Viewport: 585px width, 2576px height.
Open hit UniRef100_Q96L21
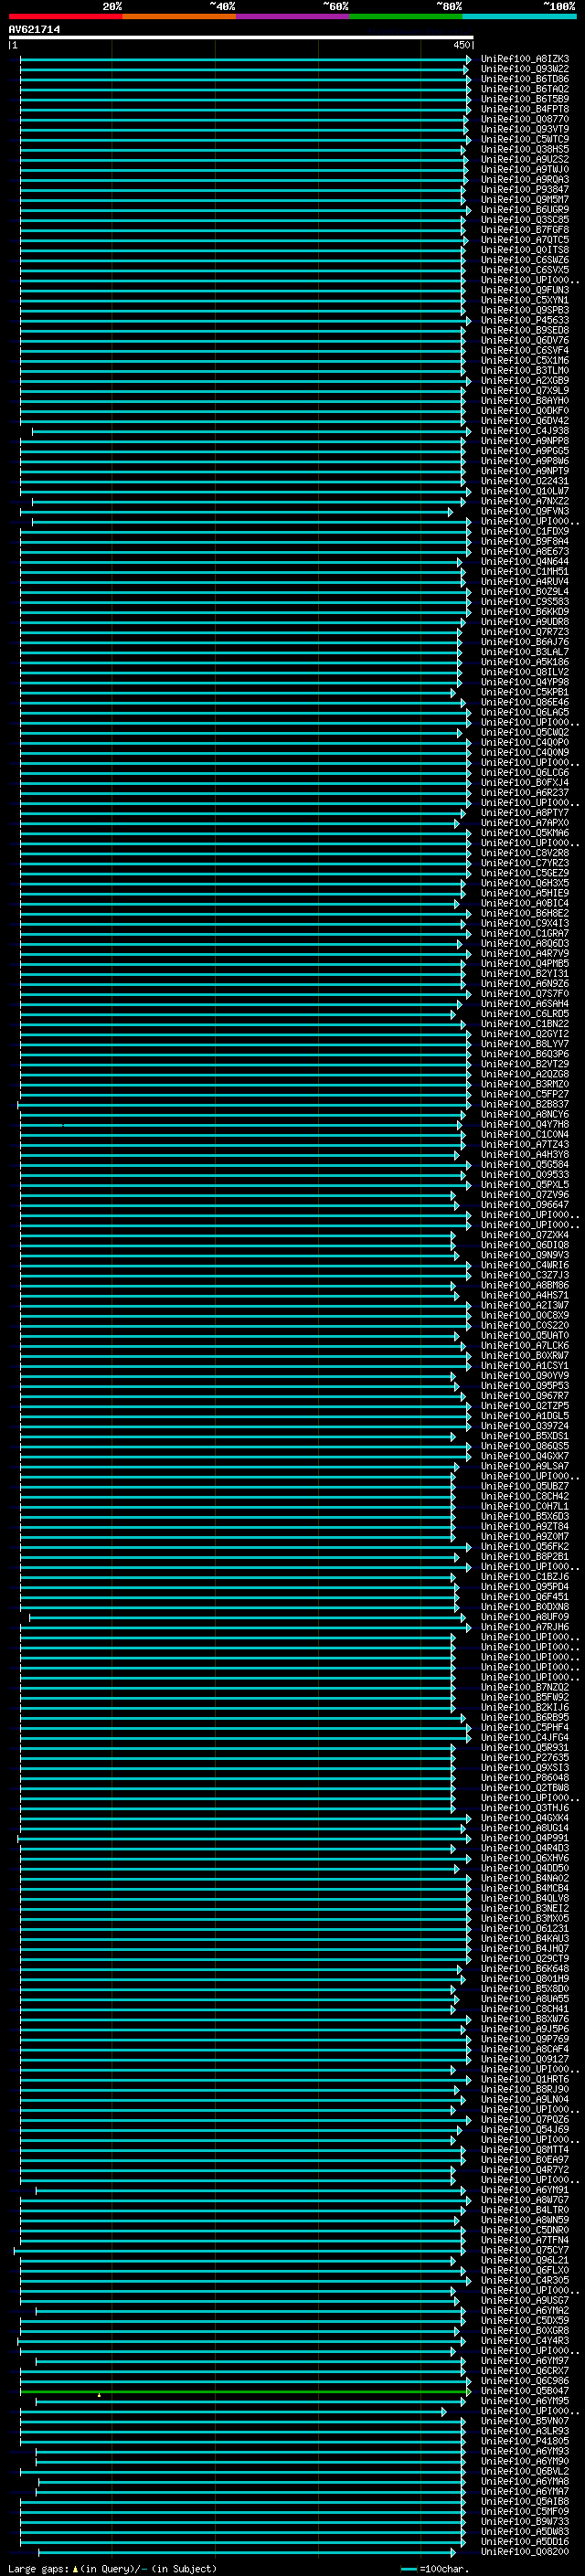pyautogui.click(x=524, y=2260)
